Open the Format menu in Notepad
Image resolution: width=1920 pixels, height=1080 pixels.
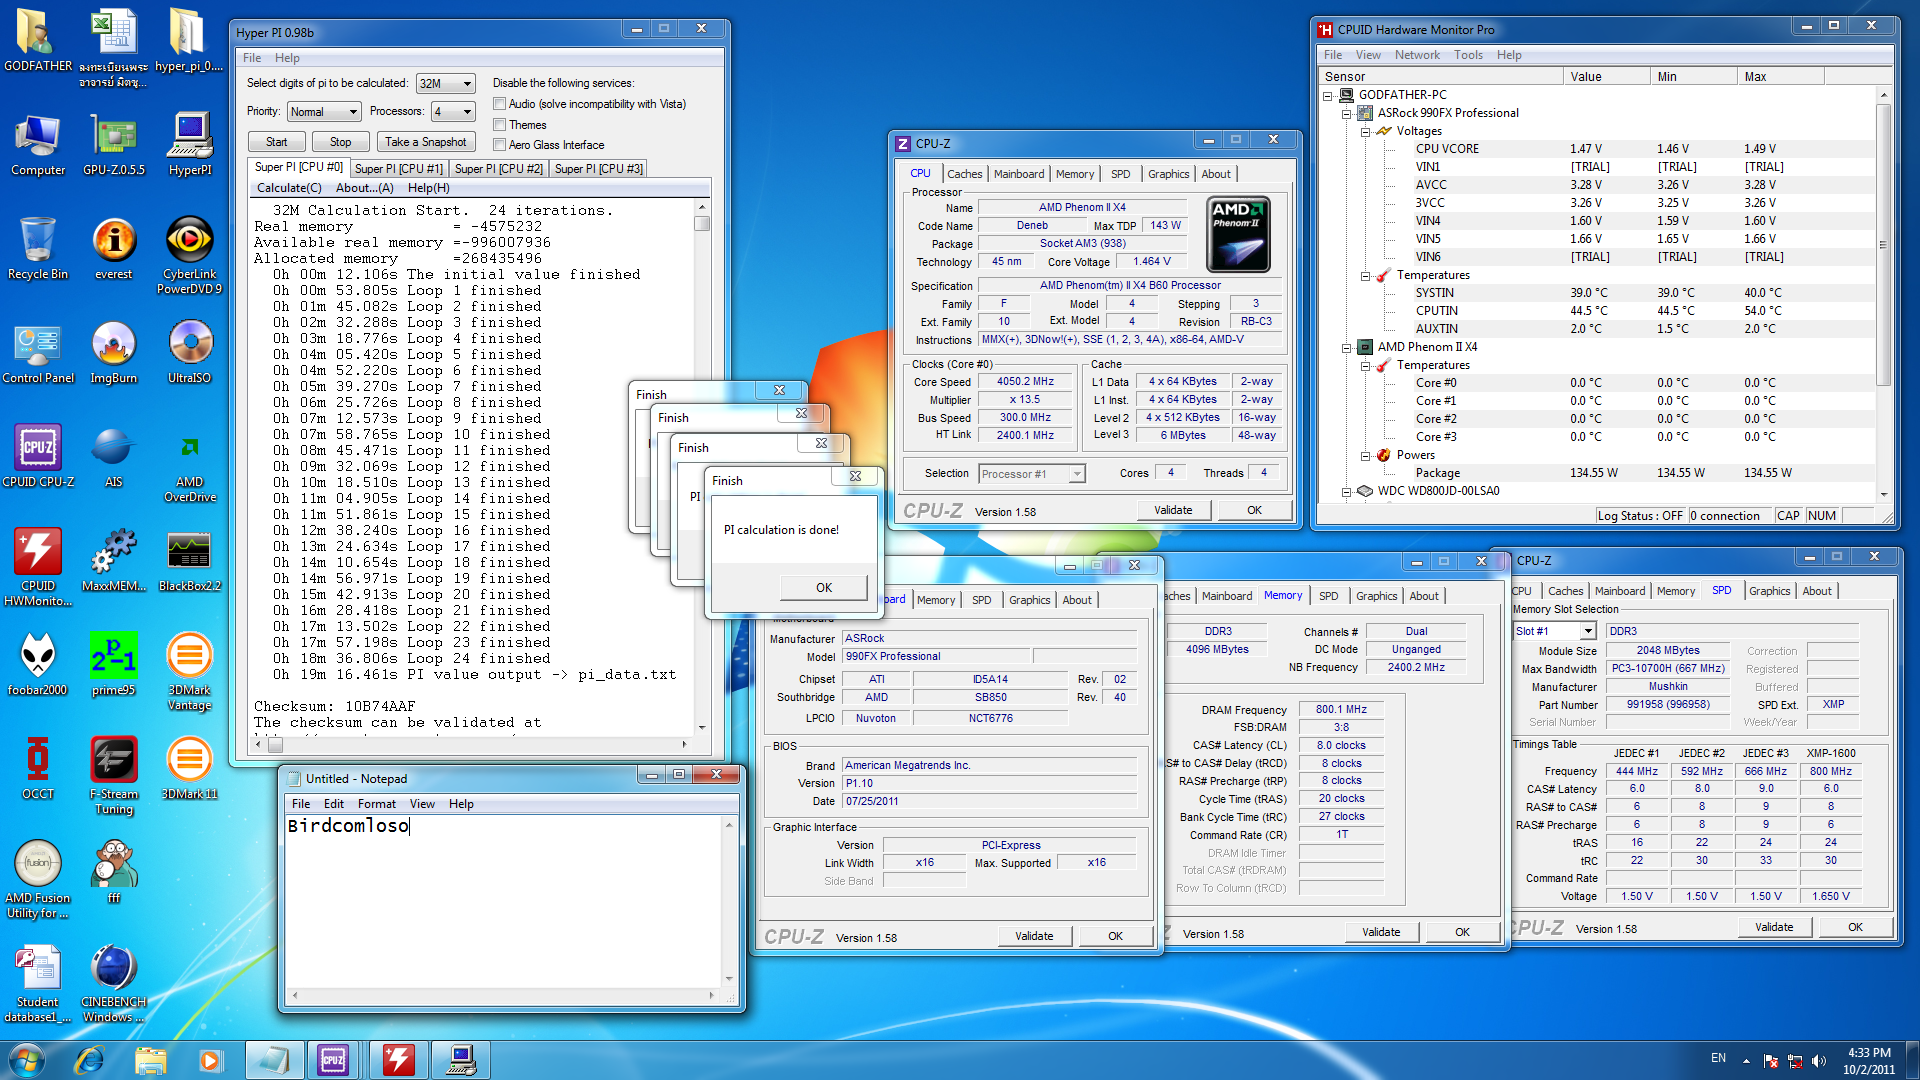376,804
